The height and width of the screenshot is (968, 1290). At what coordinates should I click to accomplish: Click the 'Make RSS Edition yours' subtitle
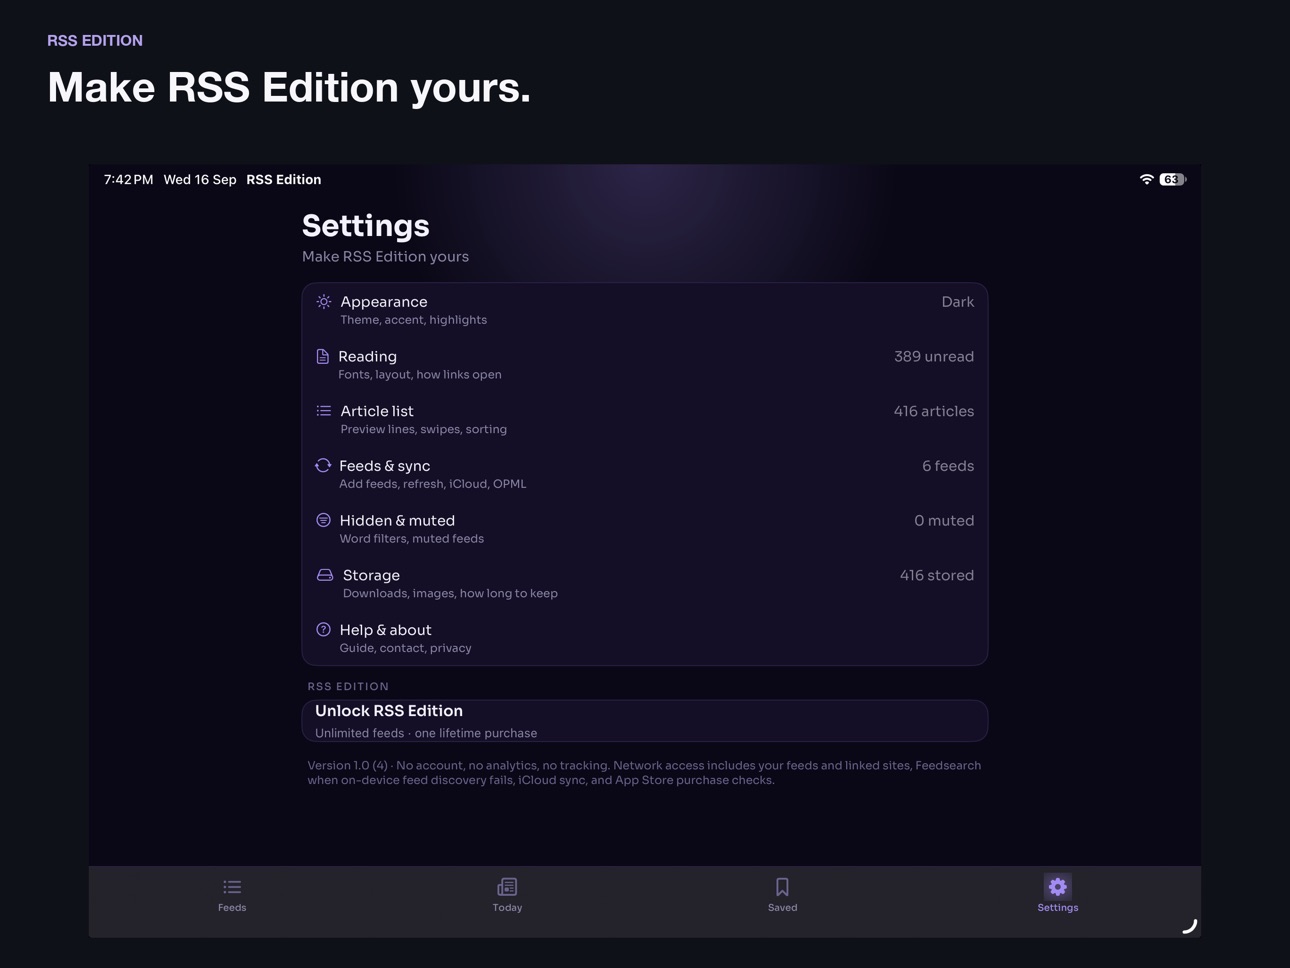386,257
